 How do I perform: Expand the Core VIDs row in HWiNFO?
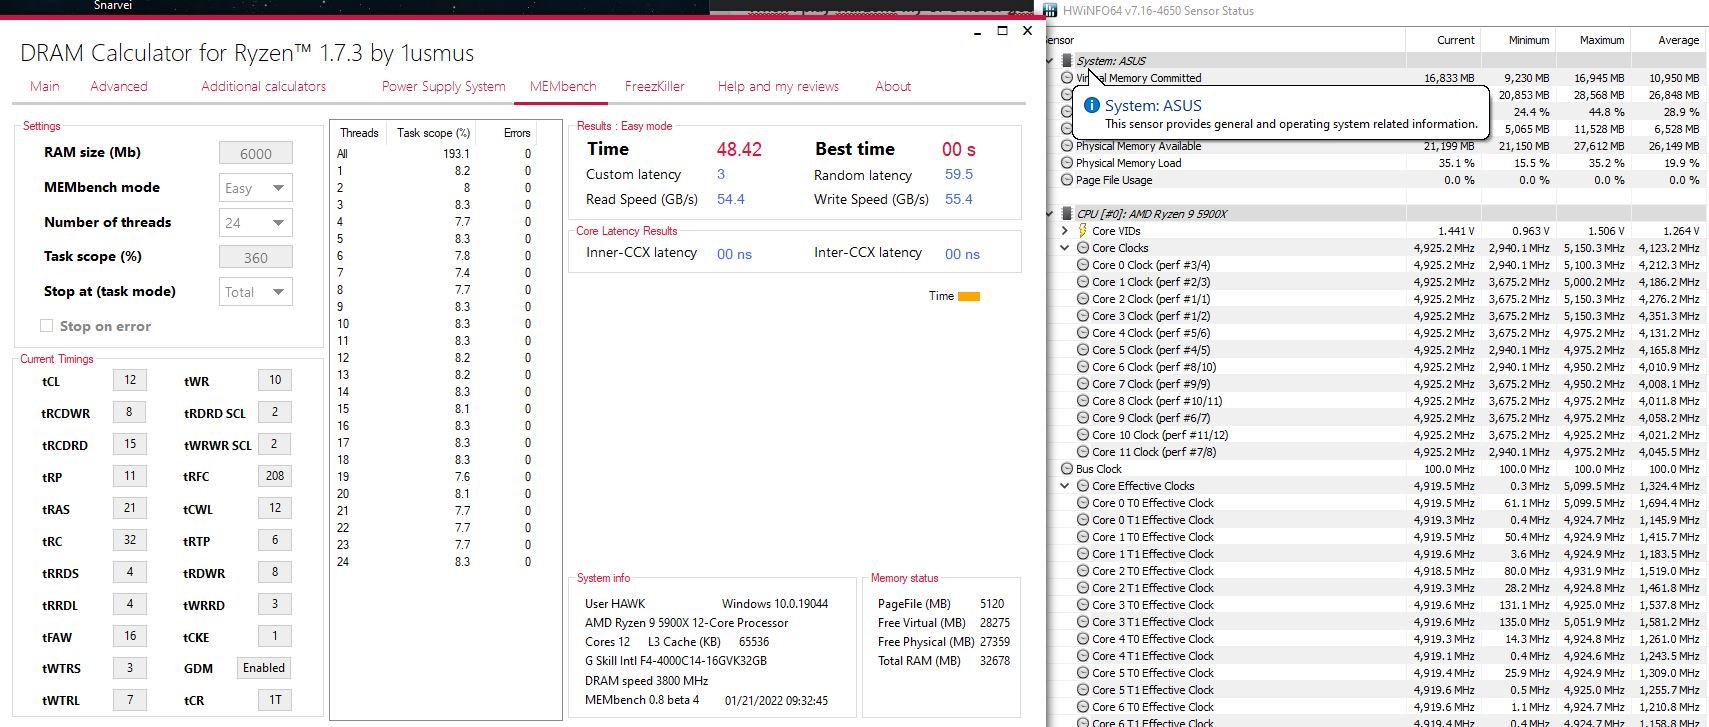pyautogui.click(x=1065, y=231)
